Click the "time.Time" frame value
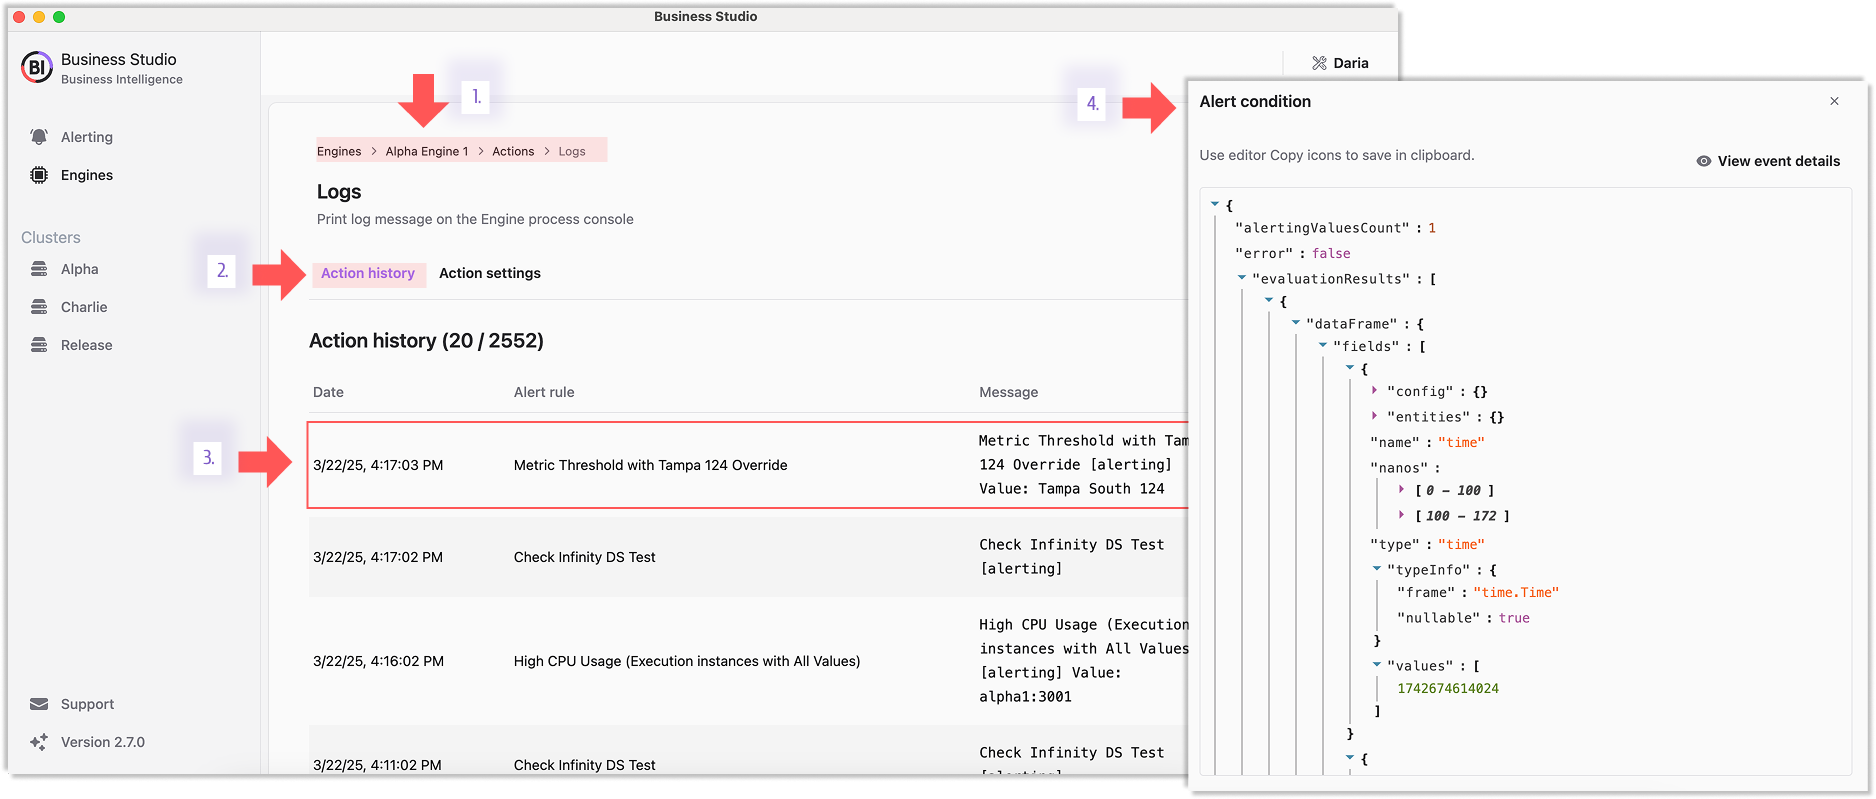This screenshot has height=799, width=1876. click(1516, 592)
